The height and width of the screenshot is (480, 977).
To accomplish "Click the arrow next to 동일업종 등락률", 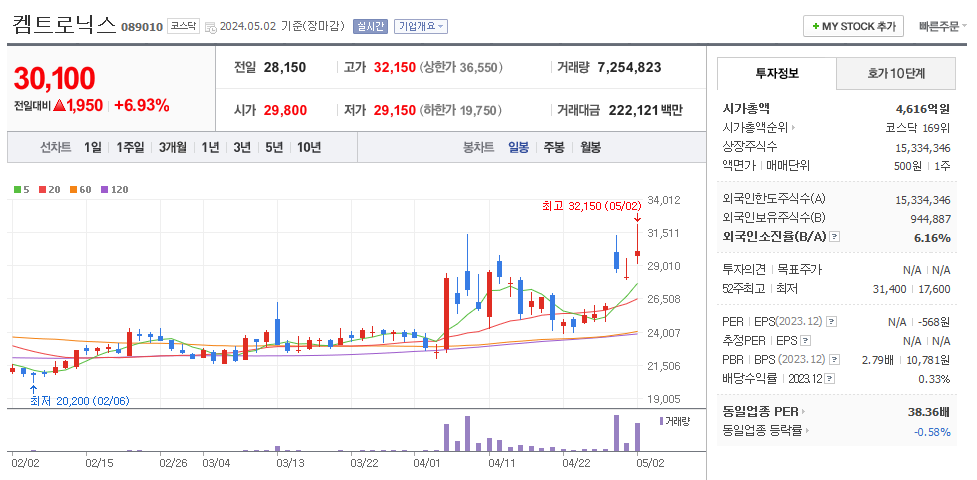I will click(808, 431).
